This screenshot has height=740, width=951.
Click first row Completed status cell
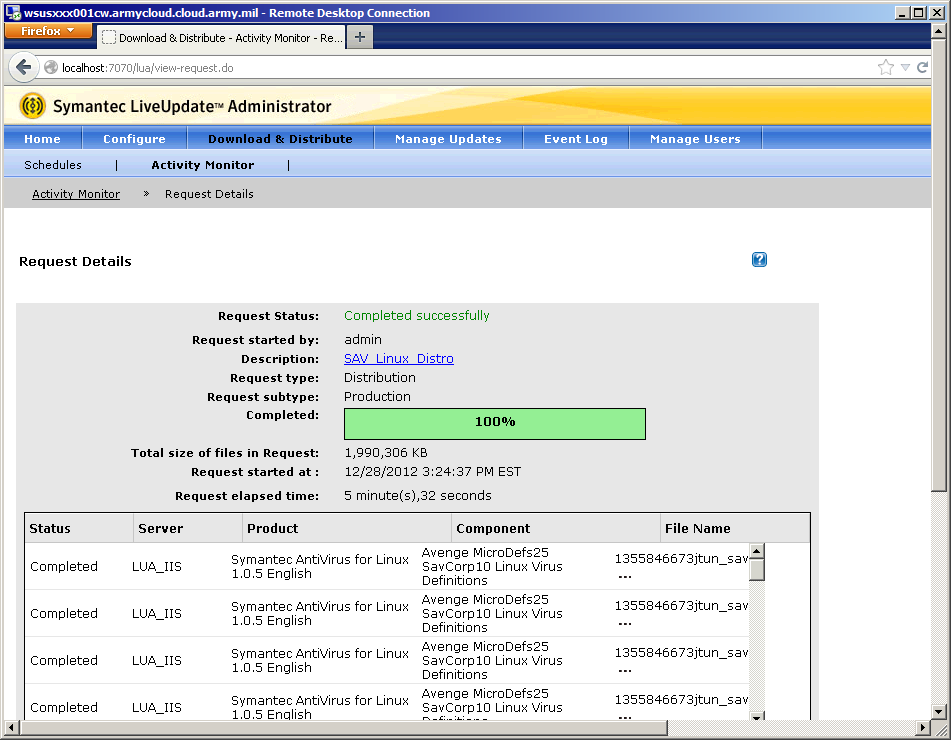tap(64, 567)
